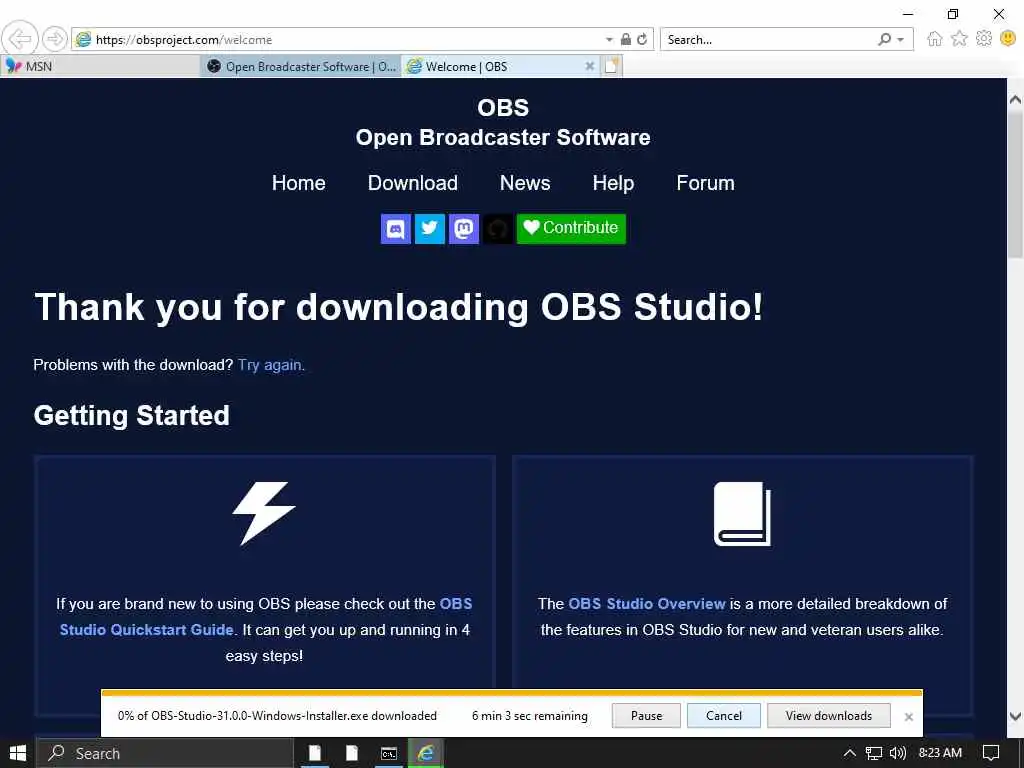The width and height of the screenshot is (1024, 768).
Task: Open OBS GitHub icon link
Action: pyautogui.click(x=498, y=229)
